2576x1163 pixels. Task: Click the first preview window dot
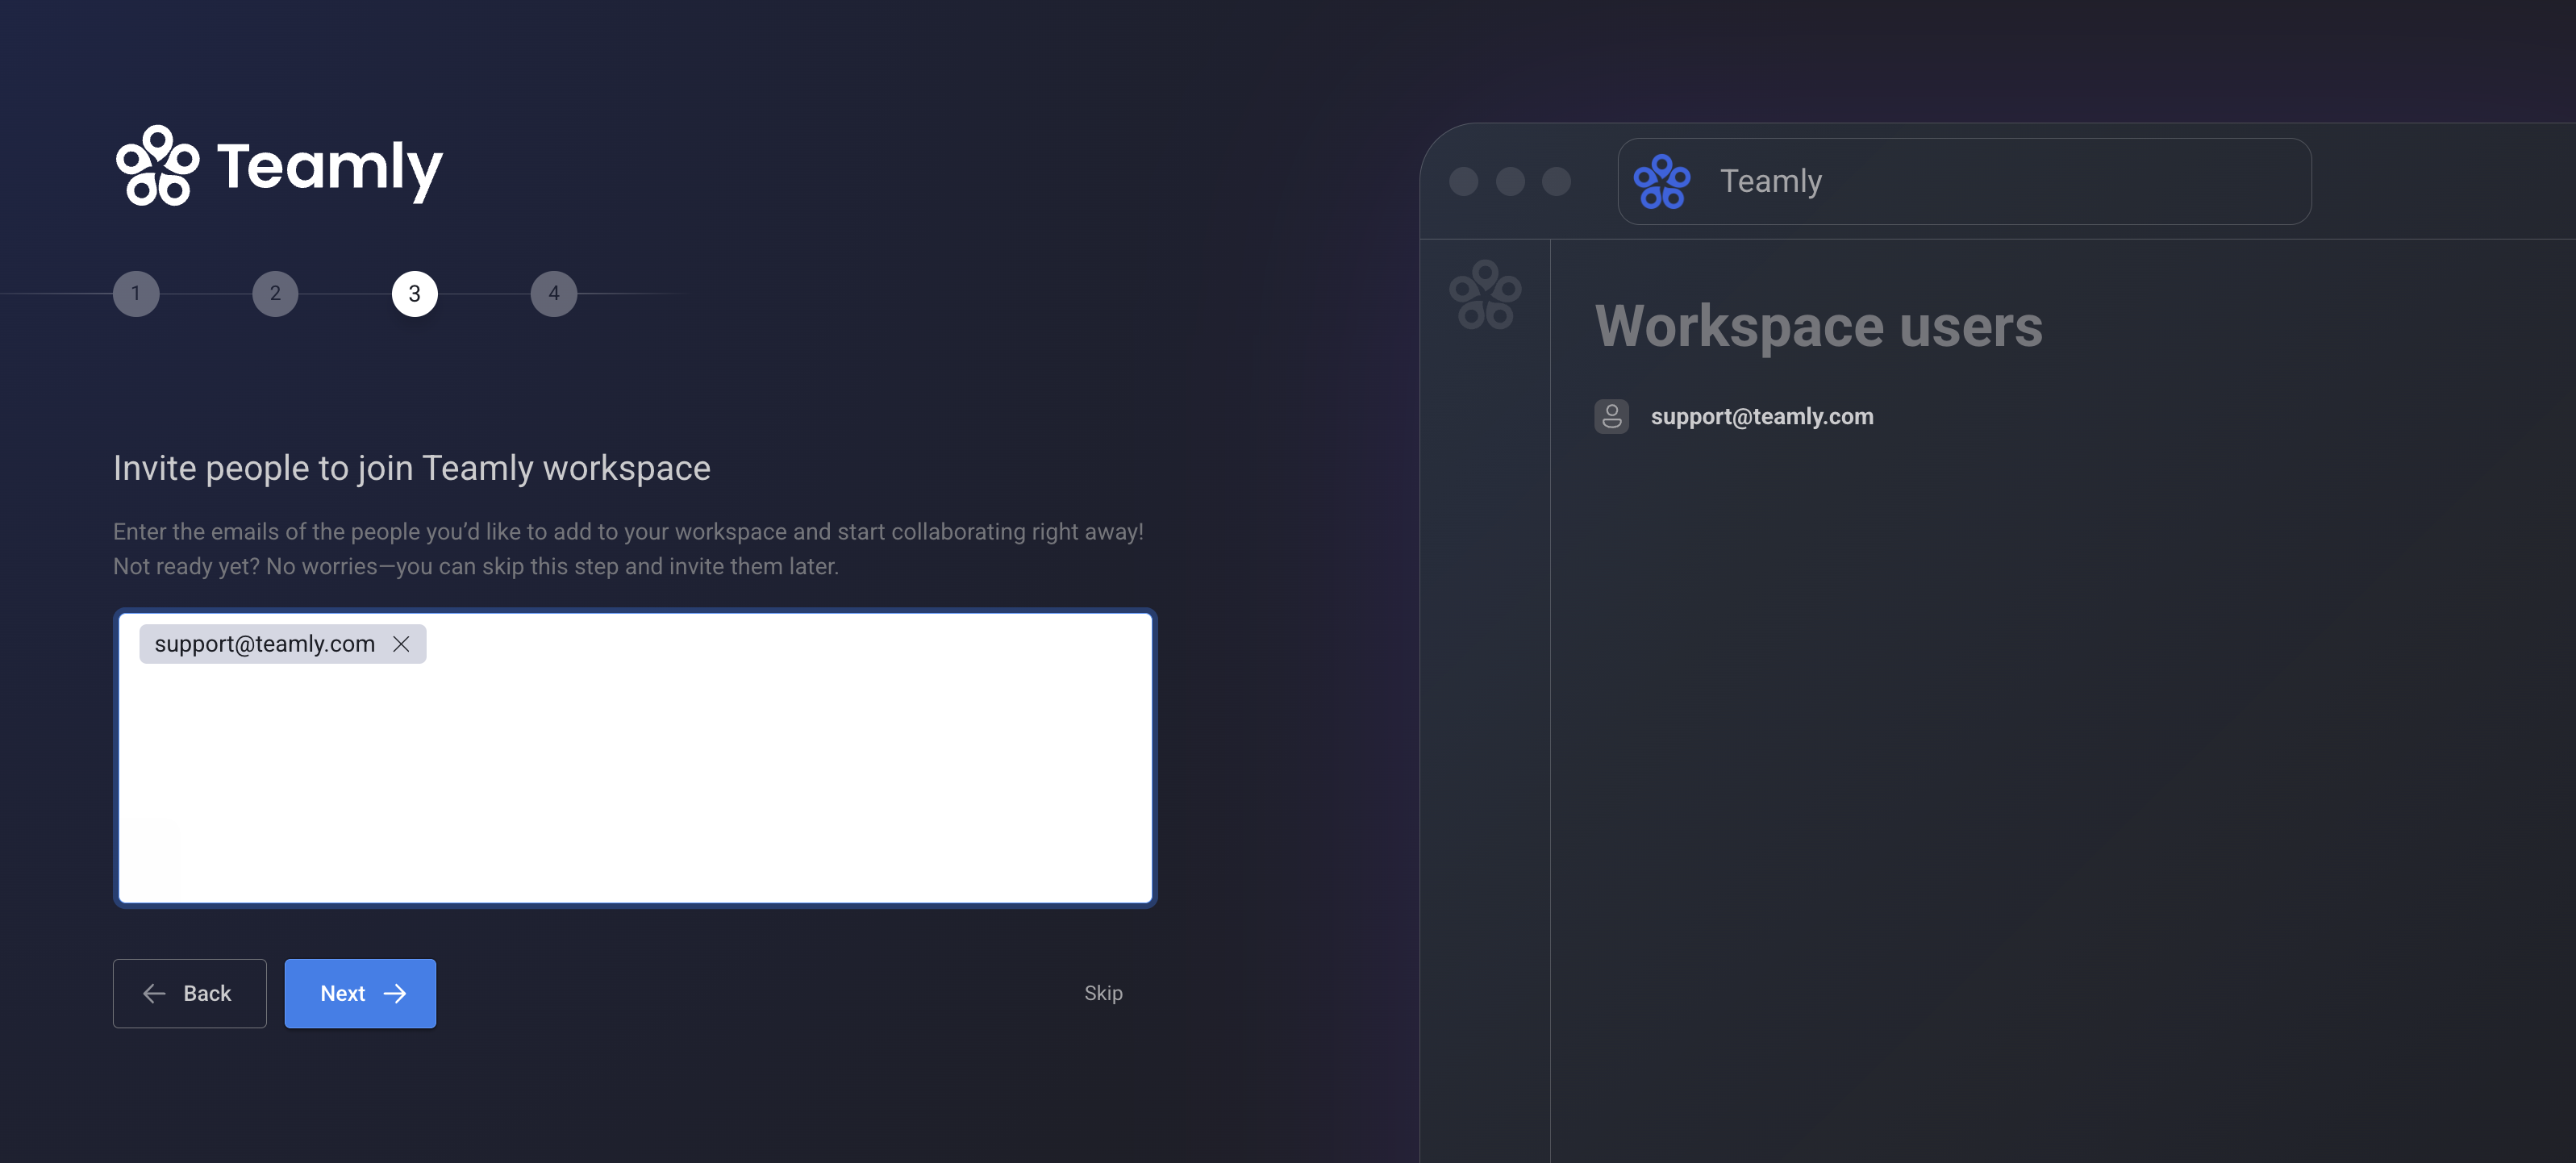click(x=1463, y=181)
